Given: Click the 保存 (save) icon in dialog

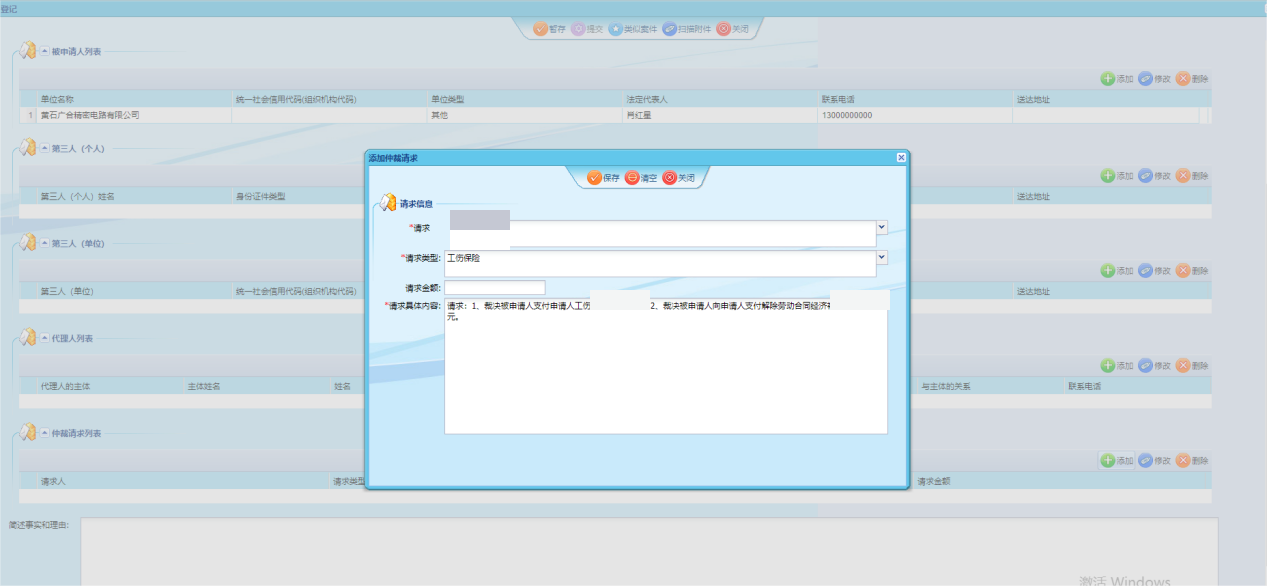Looking at the screenshot, I should click(594, 178).
